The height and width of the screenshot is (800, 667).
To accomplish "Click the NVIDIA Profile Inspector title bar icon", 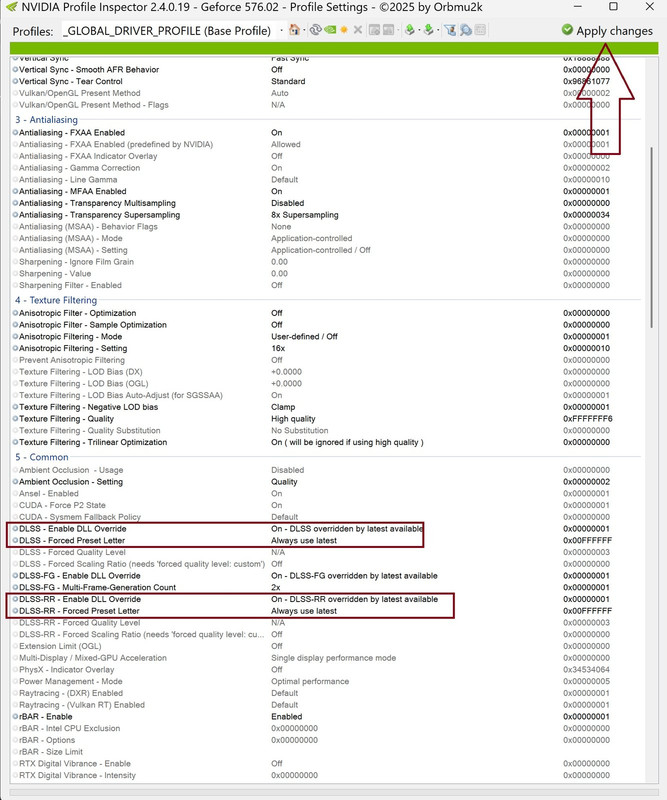I will click(11, 7).
